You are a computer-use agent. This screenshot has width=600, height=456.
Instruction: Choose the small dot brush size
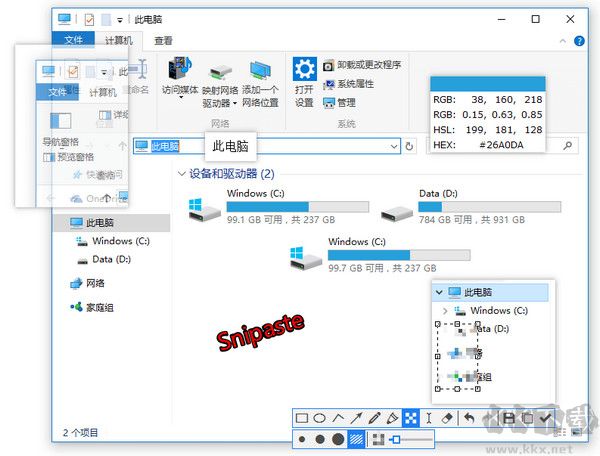click(302, 440)
